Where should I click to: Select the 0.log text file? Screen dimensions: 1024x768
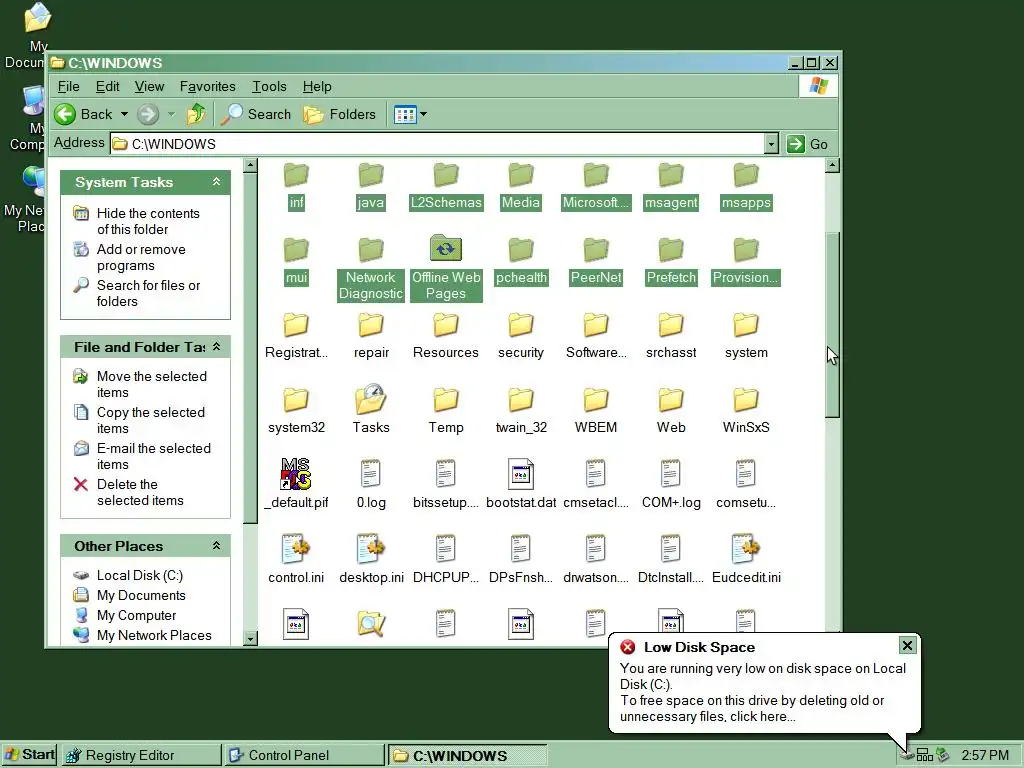tap(371, 484)
